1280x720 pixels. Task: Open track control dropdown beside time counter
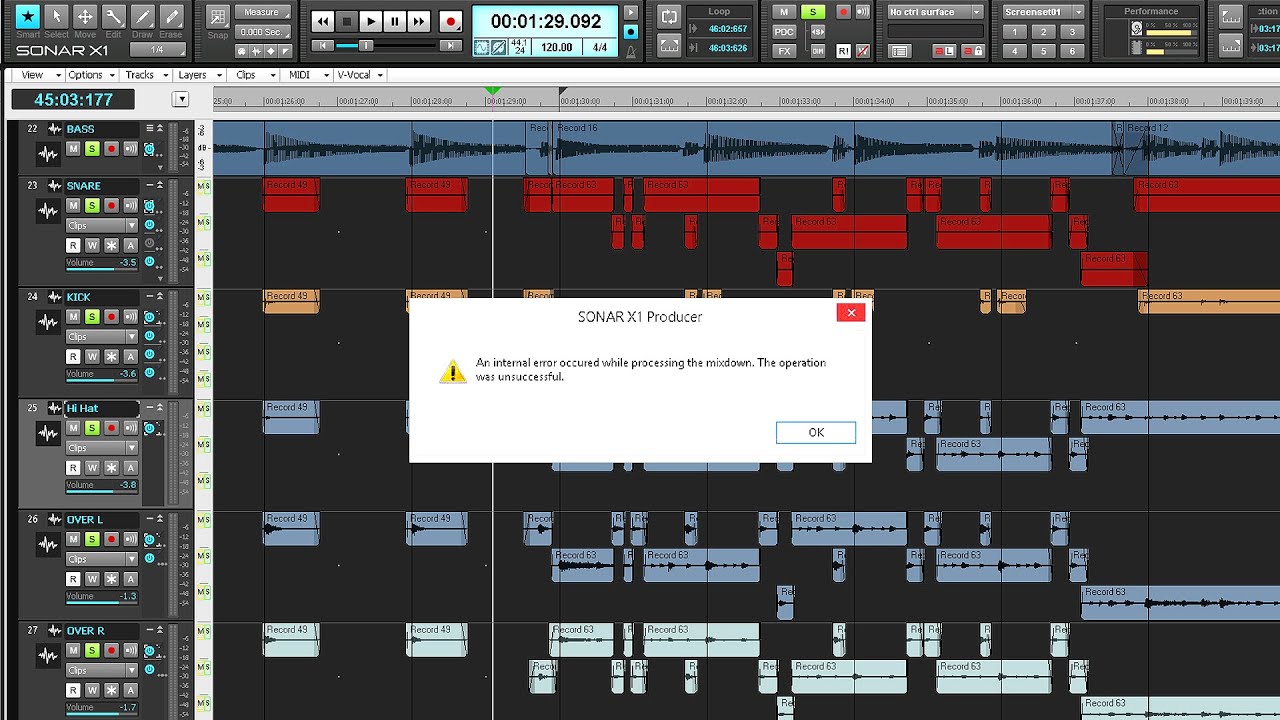[180, 99]
